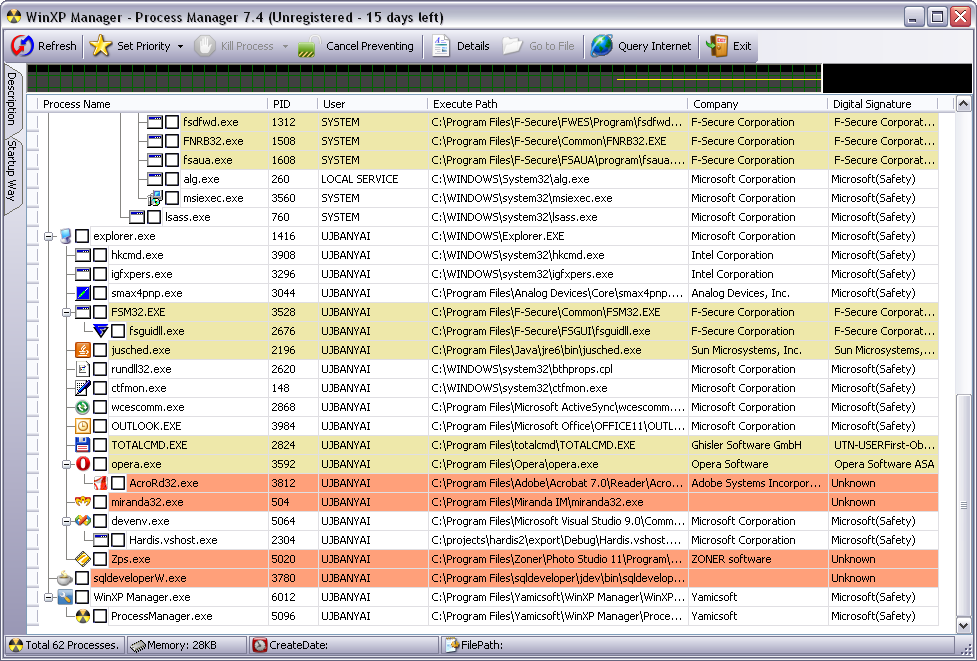Click the Kill Process button label
The height and width of the screenshot is (661, 977).
pos(247,46)
